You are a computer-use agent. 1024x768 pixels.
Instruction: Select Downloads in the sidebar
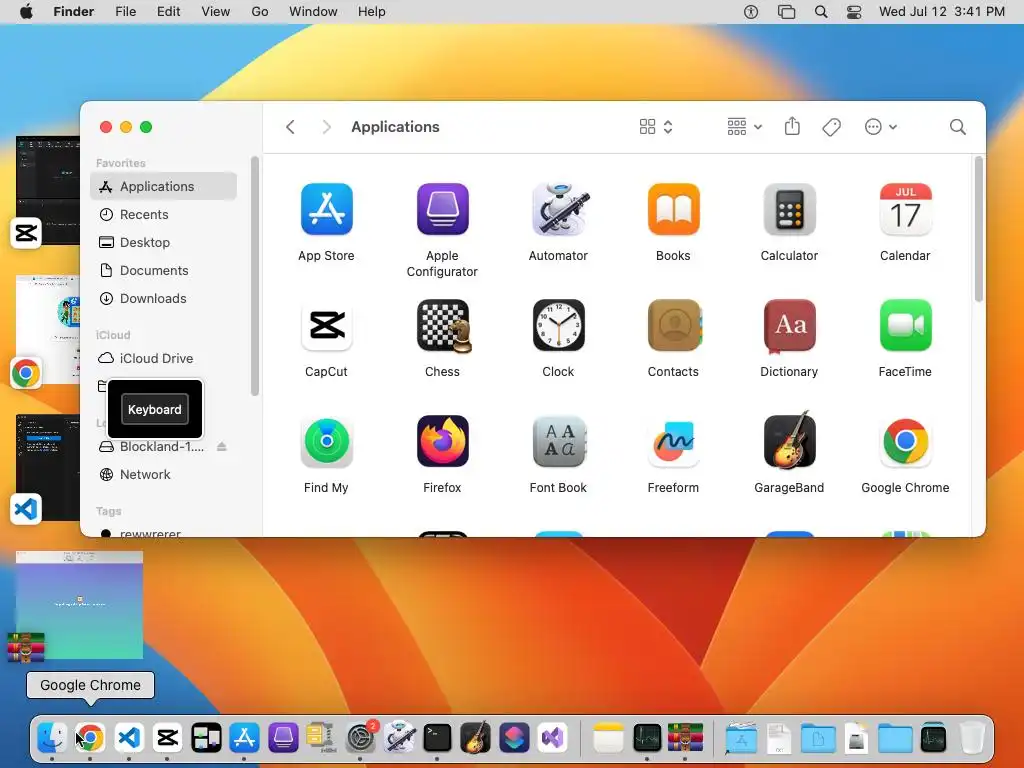click(163, 298)
